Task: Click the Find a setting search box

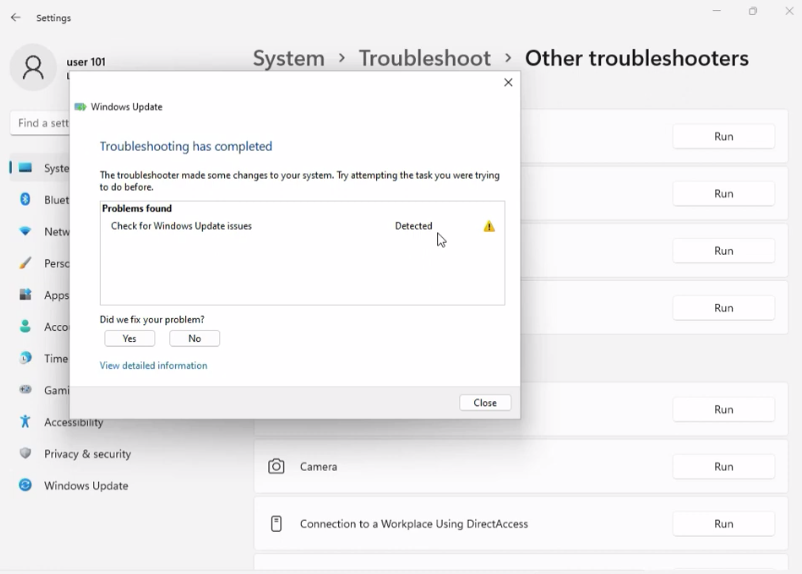Action: (x=40, y=123)
